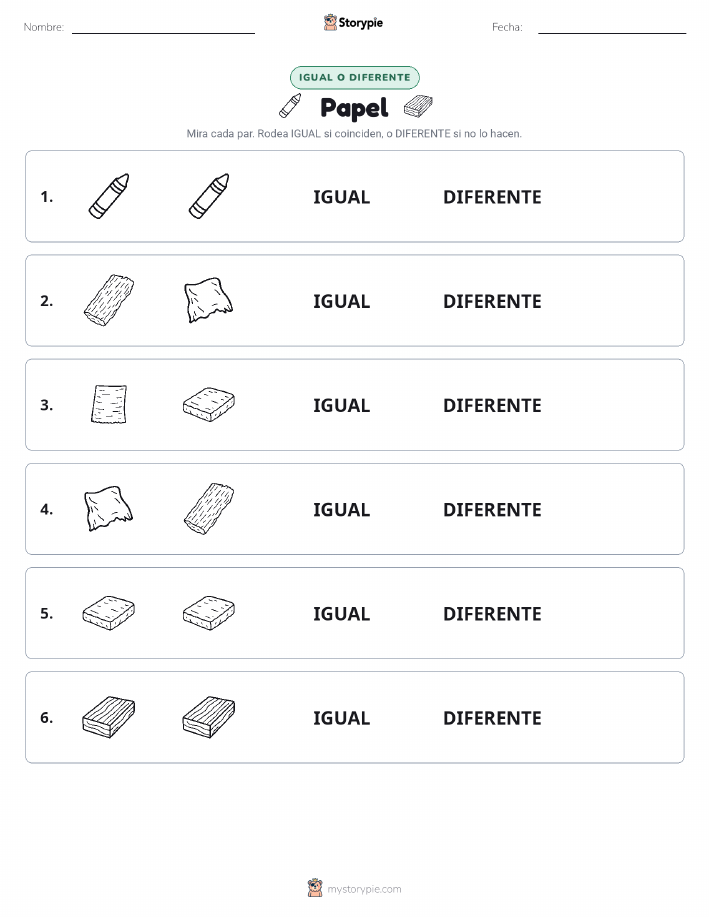Click the IGUAL O DIFERENTE badge
The image size is (709, 917).
354,77
